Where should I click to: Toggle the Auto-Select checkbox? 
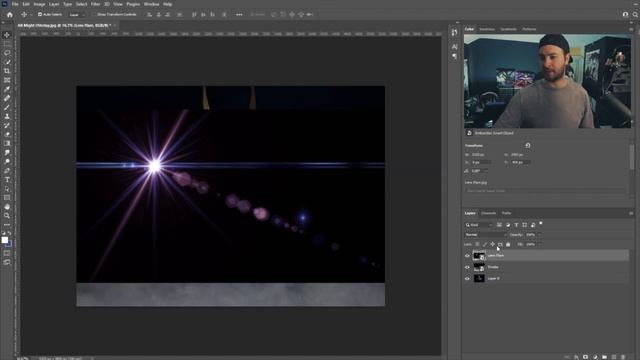tap(40, 14)
